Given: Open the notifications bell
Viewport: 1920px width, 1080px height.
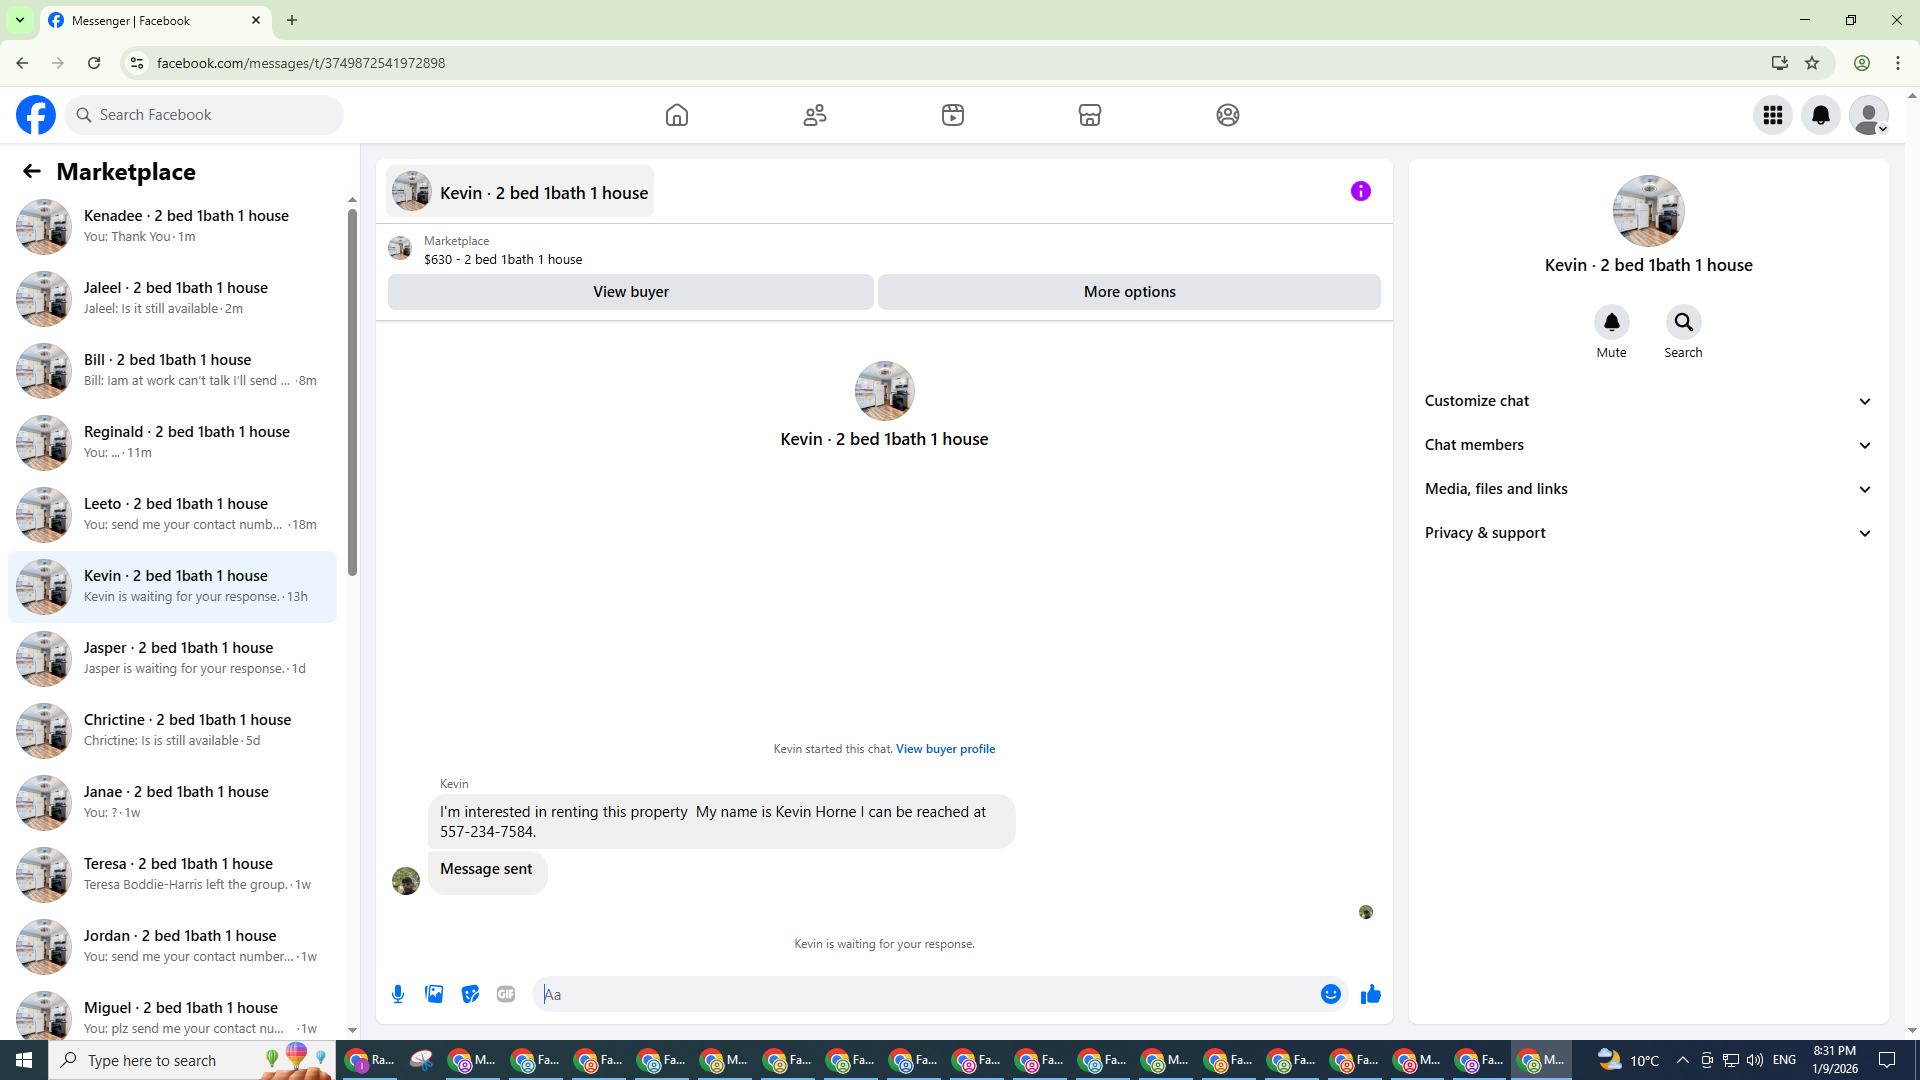Looking at the screenshot, I should click(x=1820, y=115).
